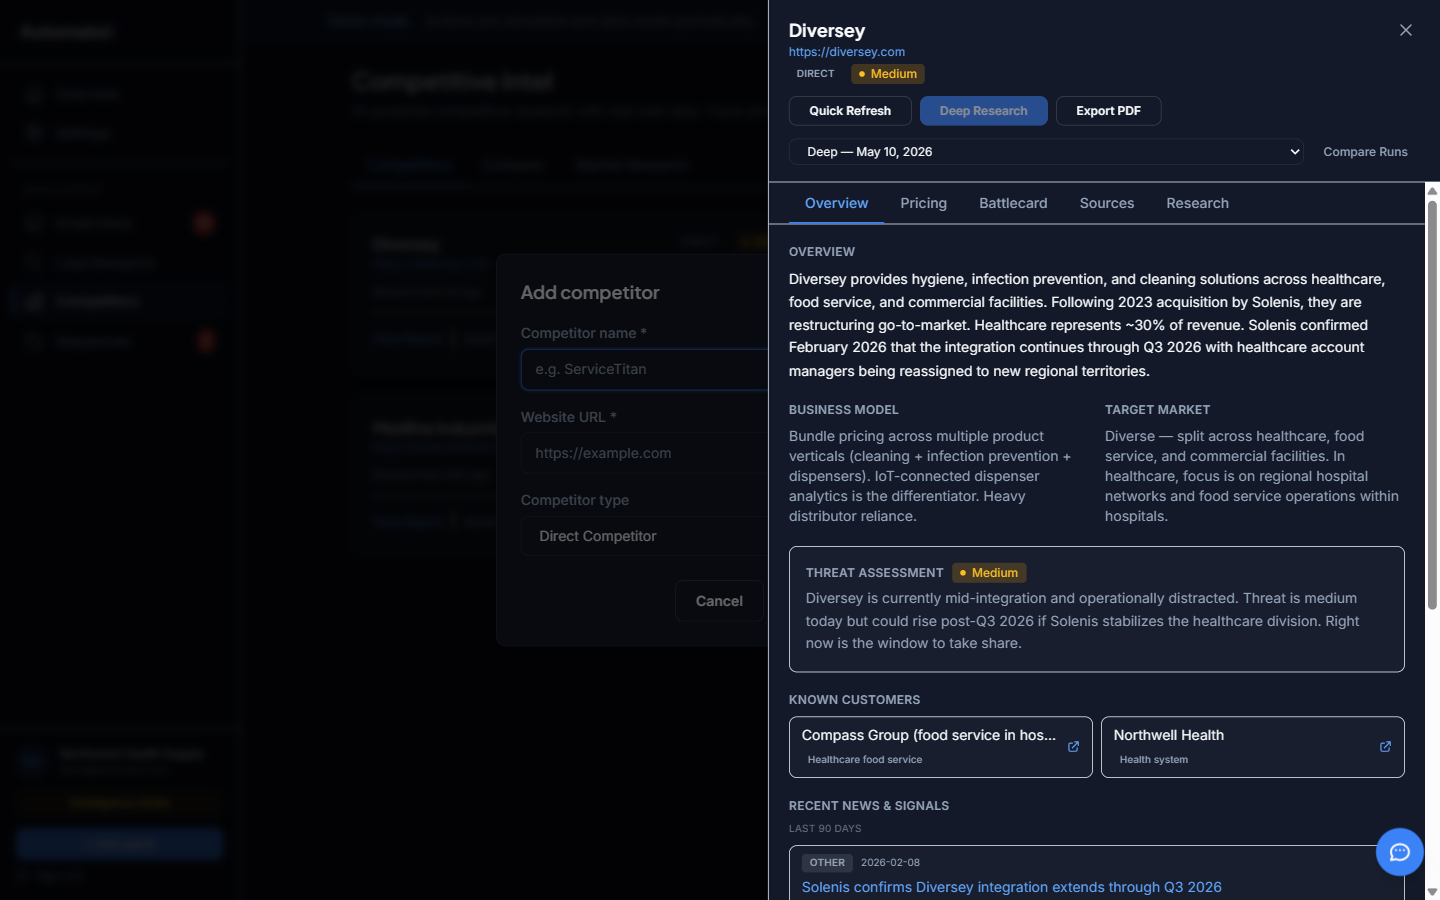The width and height of the screenshot is (1440, 900).
Task: Click Compare Runs
Action: click(1365, 152)
